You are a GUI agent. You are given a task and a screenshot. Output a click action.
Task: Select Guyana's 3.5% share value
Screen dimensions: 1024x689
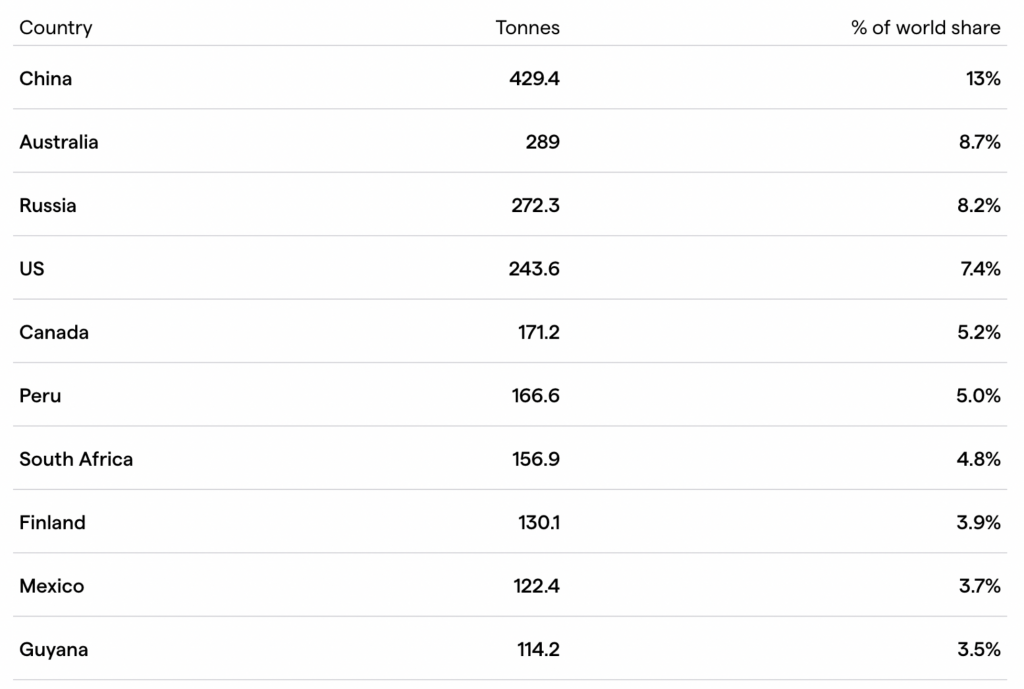click(x=979, y=649)
